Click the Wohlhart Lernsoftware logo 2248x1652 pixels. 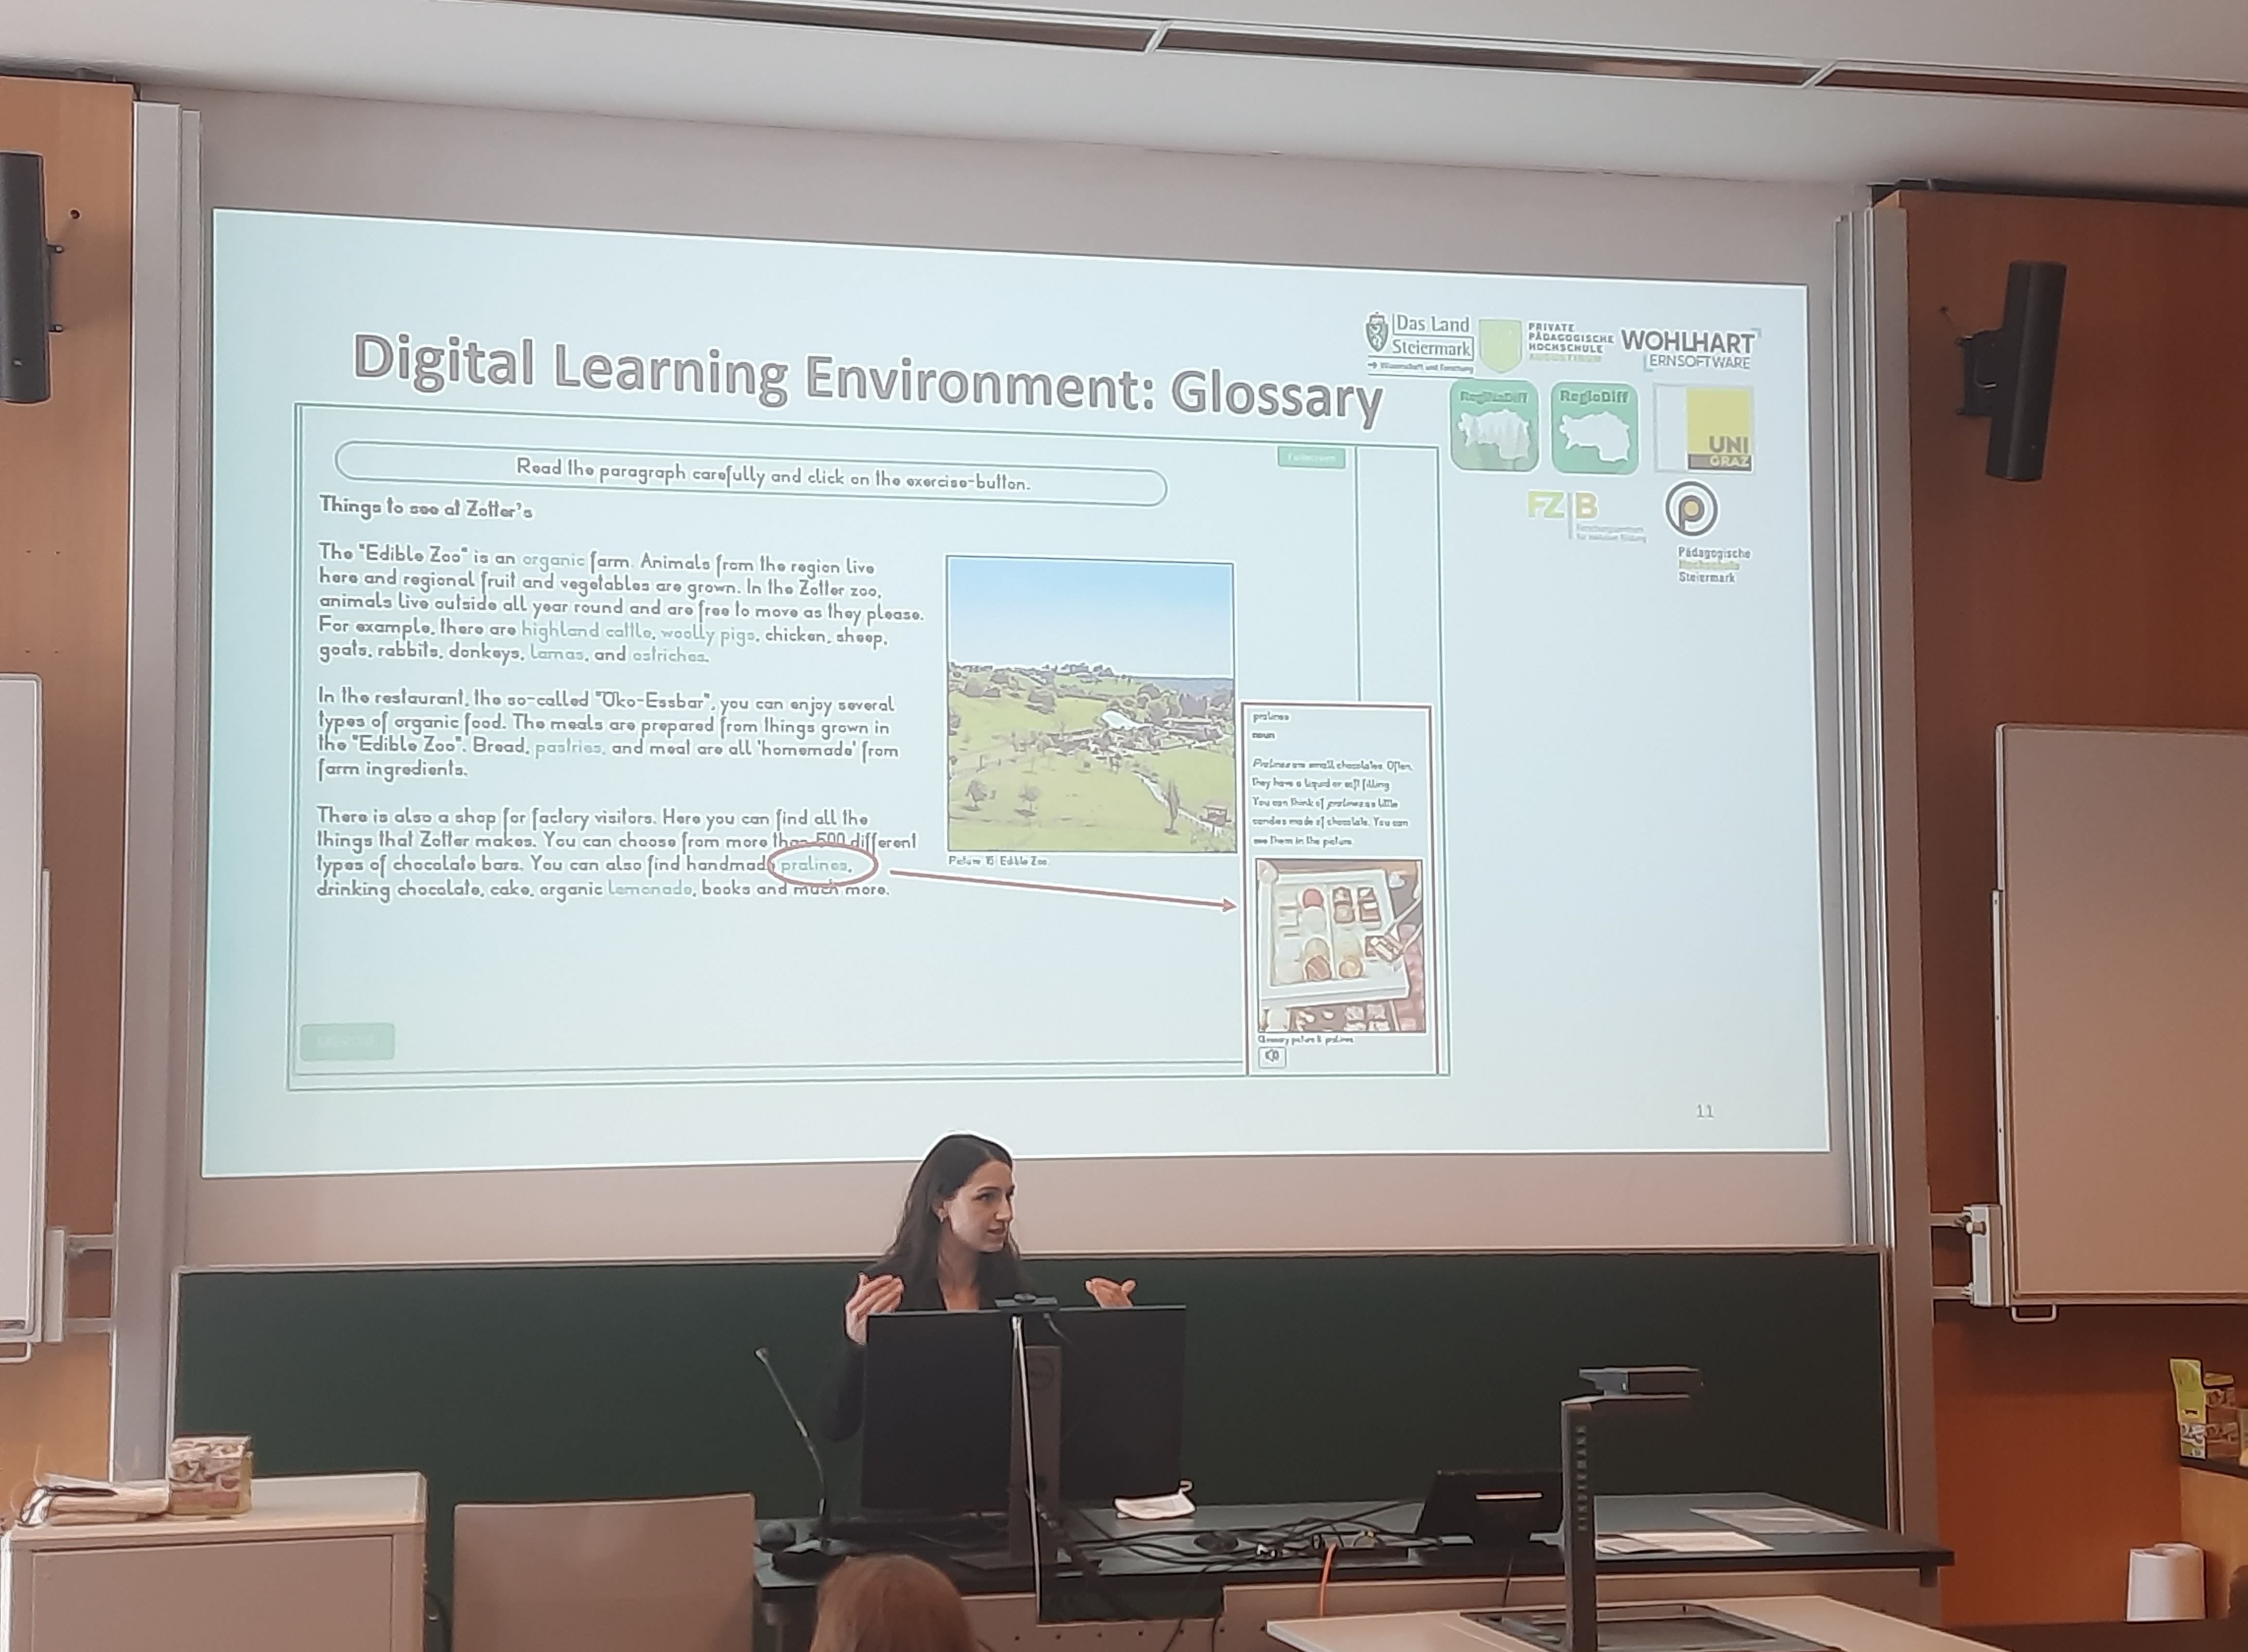pyautogui.click(x=1689, y=348)
